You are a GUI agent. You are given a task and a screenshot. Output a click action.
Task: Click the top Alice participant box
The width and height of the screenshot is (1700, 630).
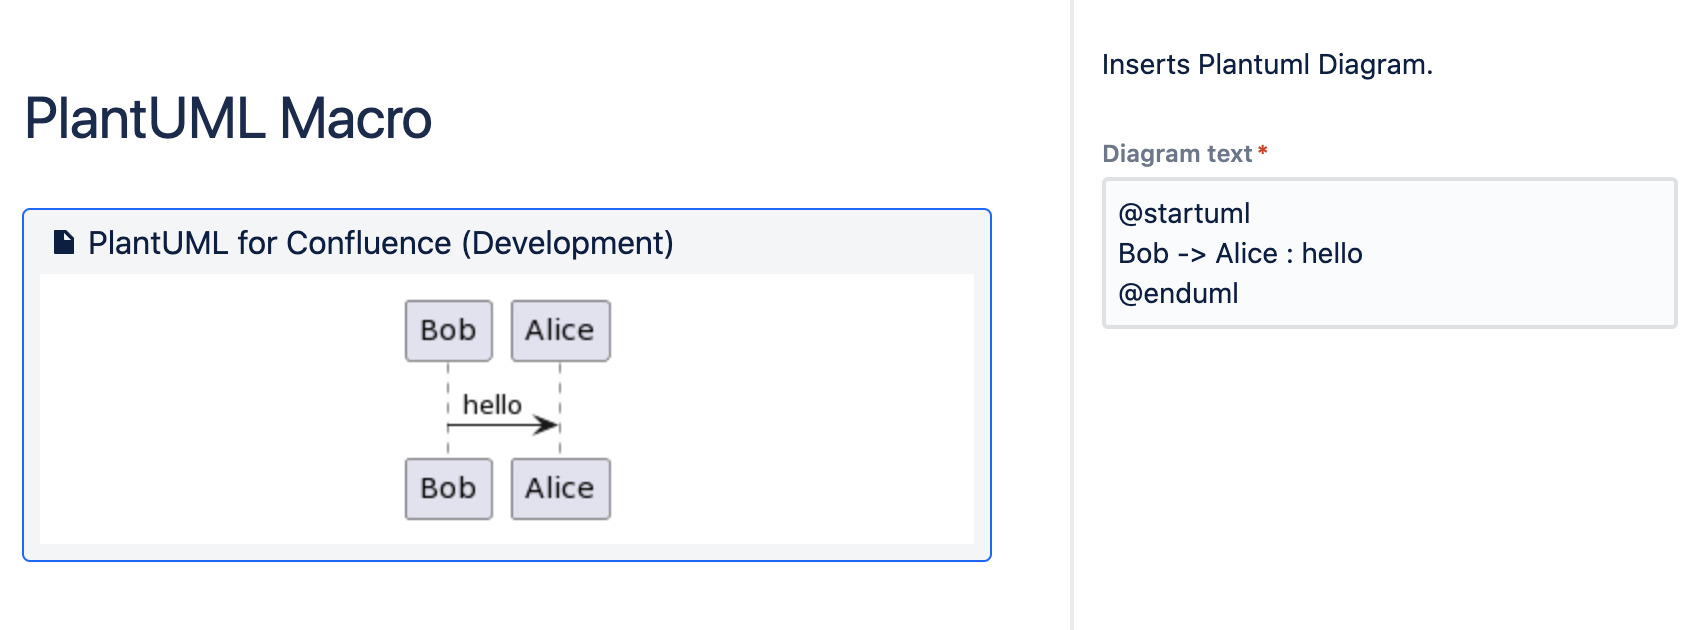click(560, 330)
